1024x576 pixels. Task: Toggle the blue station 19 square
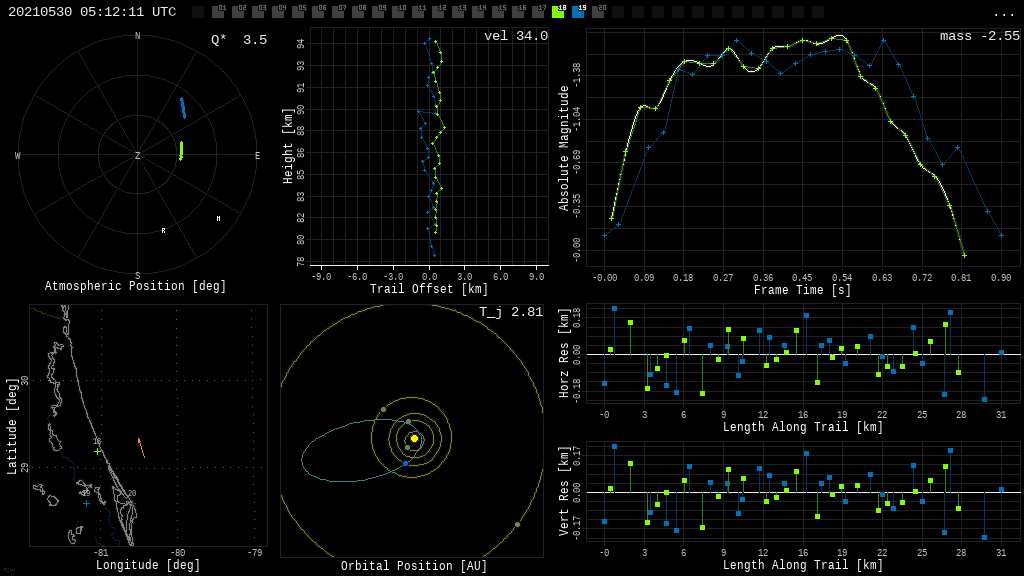coord(578,12)
